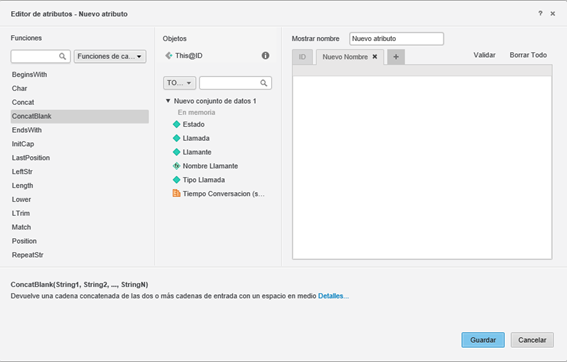This screenshot has height=362, width=567.
Task: Click the help question mark icon
Action: [540, 13]
